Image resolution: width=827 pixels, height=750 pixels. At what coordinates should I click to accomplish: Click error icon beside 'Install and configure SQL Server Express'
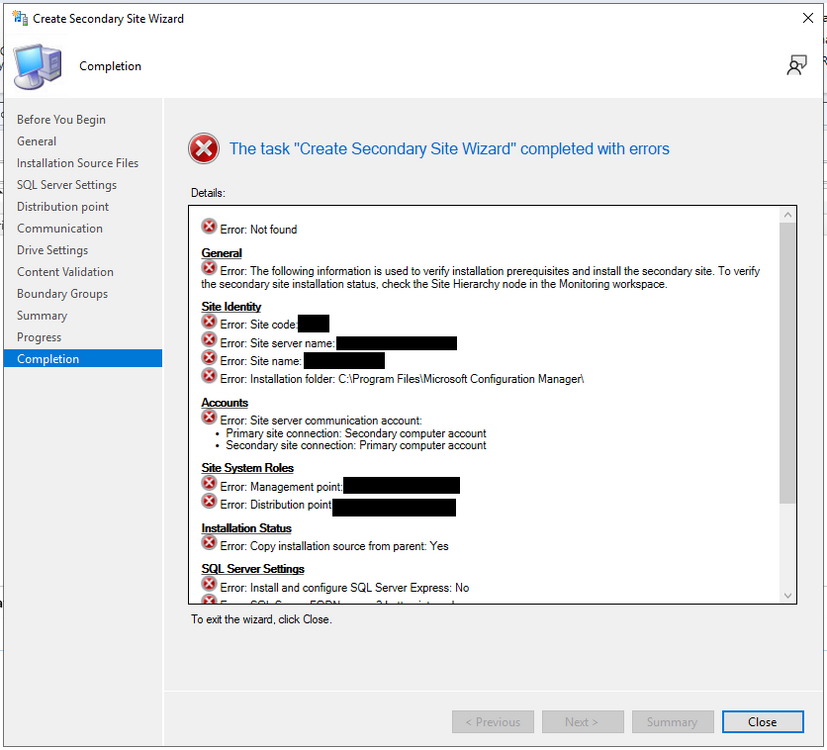click(209, 585)
